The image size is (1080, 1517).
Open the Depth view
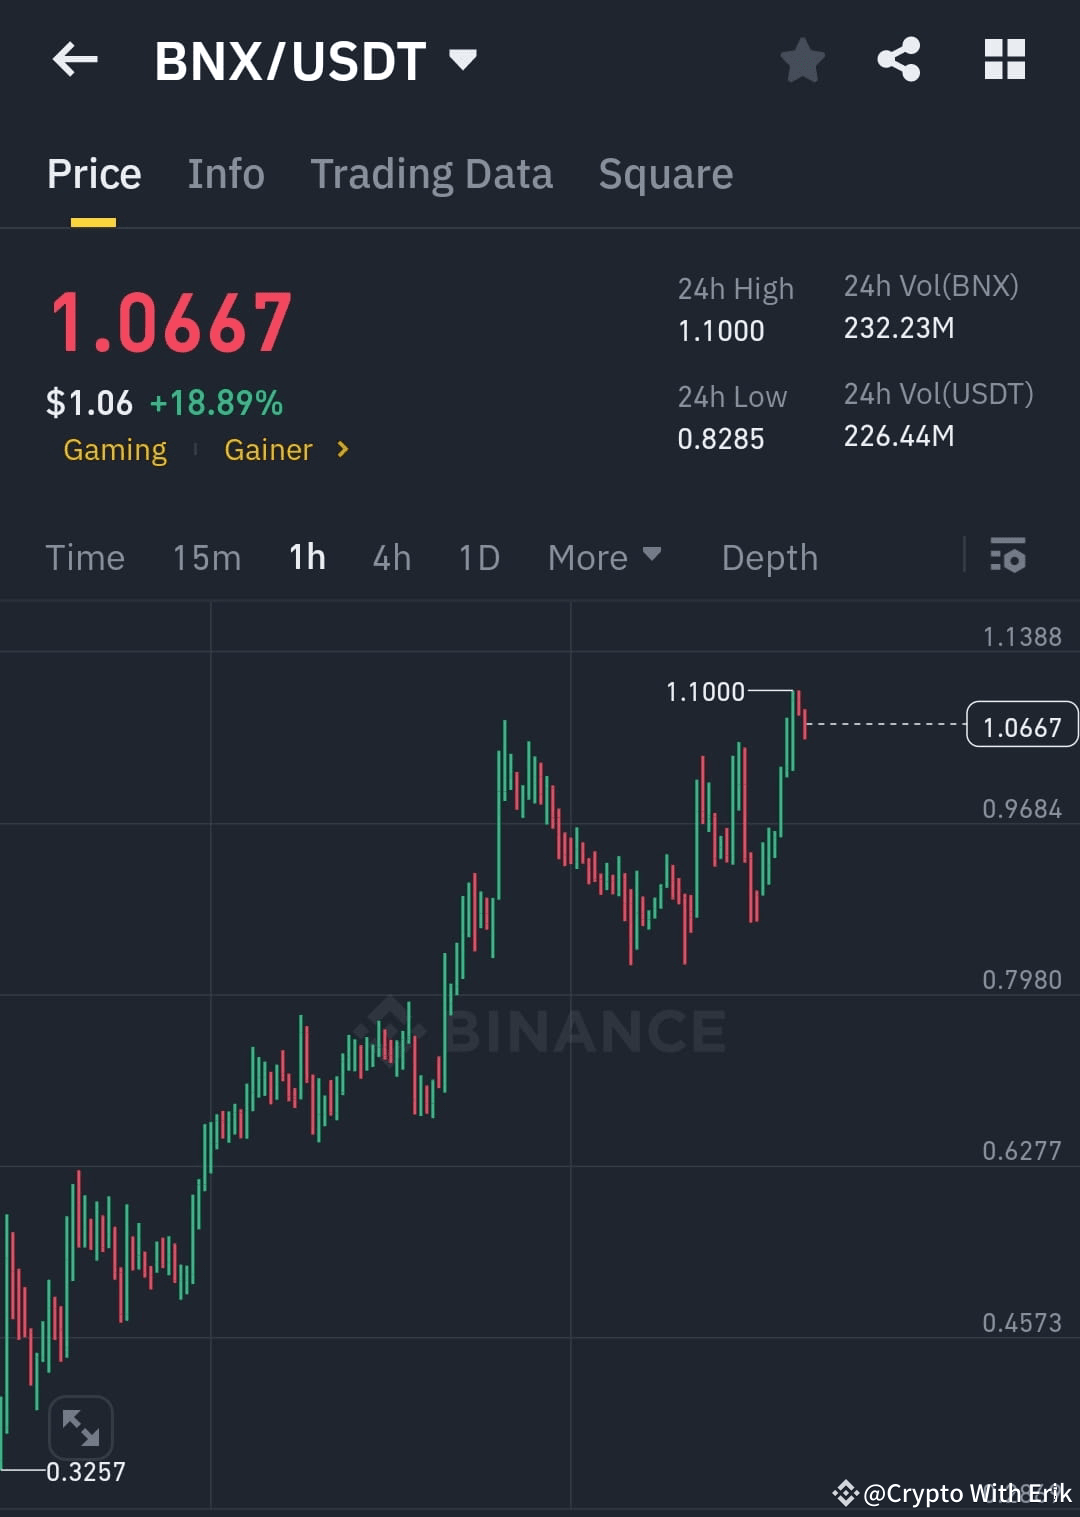pyautogui.click(x=769, y=557)
